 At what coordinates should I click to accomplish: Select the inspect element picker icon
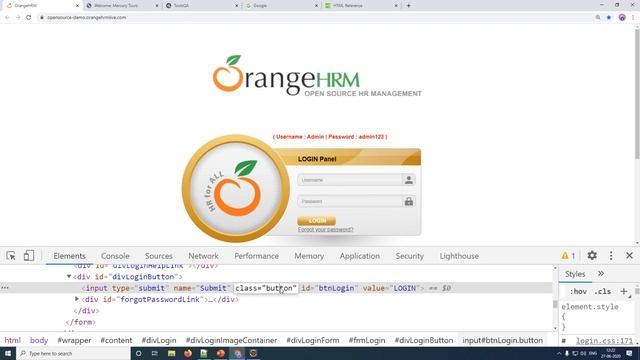[11, 256]
